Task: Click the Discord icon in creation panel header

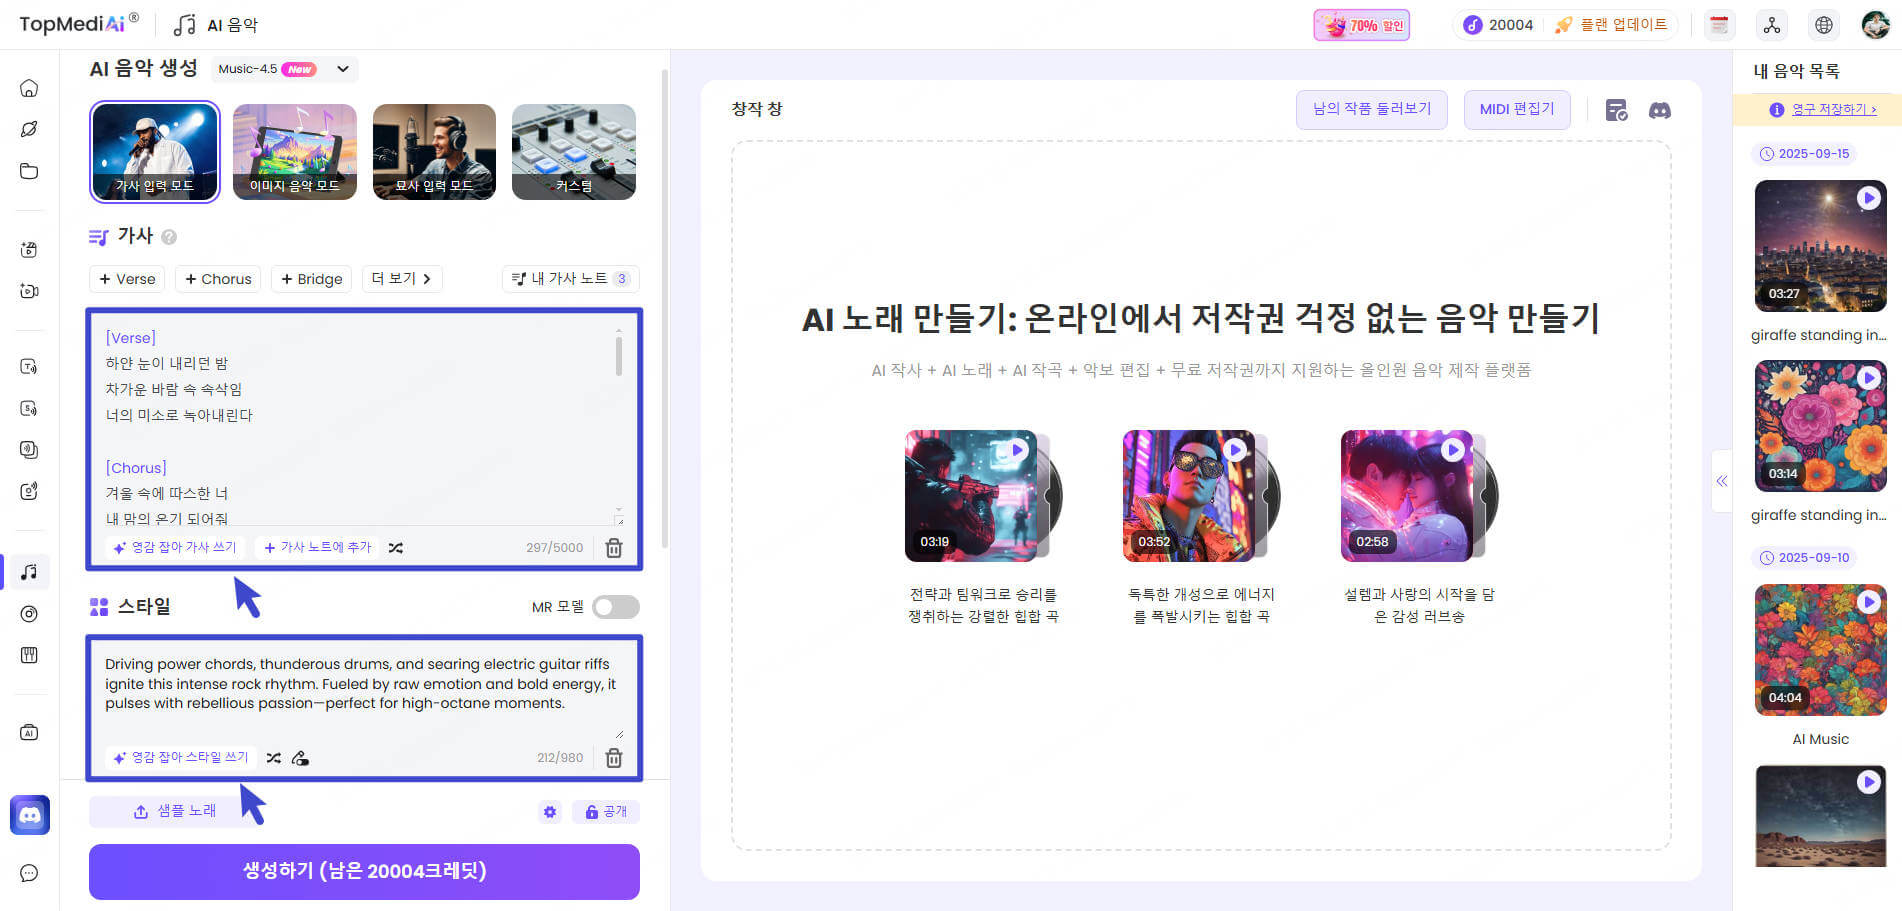Action: 1659,111
